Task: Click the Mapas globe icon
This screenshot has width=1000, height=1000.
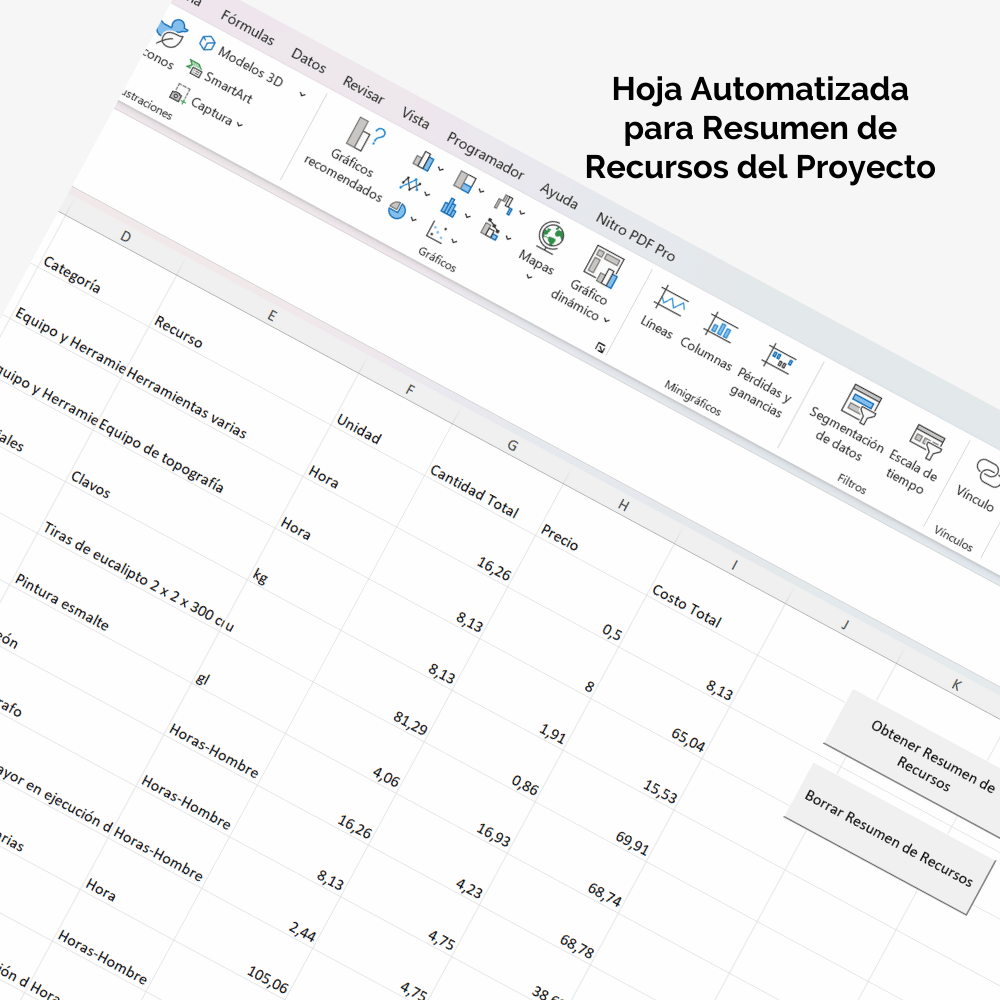Action: (551, 235)
